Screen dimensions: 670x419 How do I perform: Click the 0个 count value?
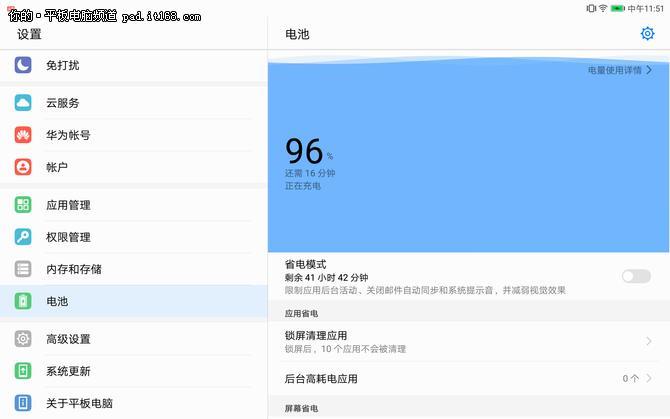[x=631, y=378]
